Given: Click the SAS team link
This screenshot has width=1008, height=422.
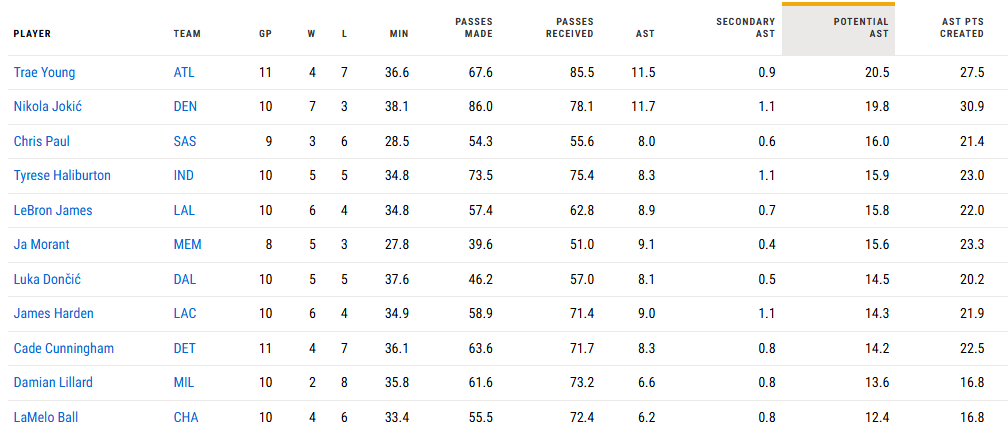Looking at the screenshot, I should pyautogui.click(x=185, y=142).
